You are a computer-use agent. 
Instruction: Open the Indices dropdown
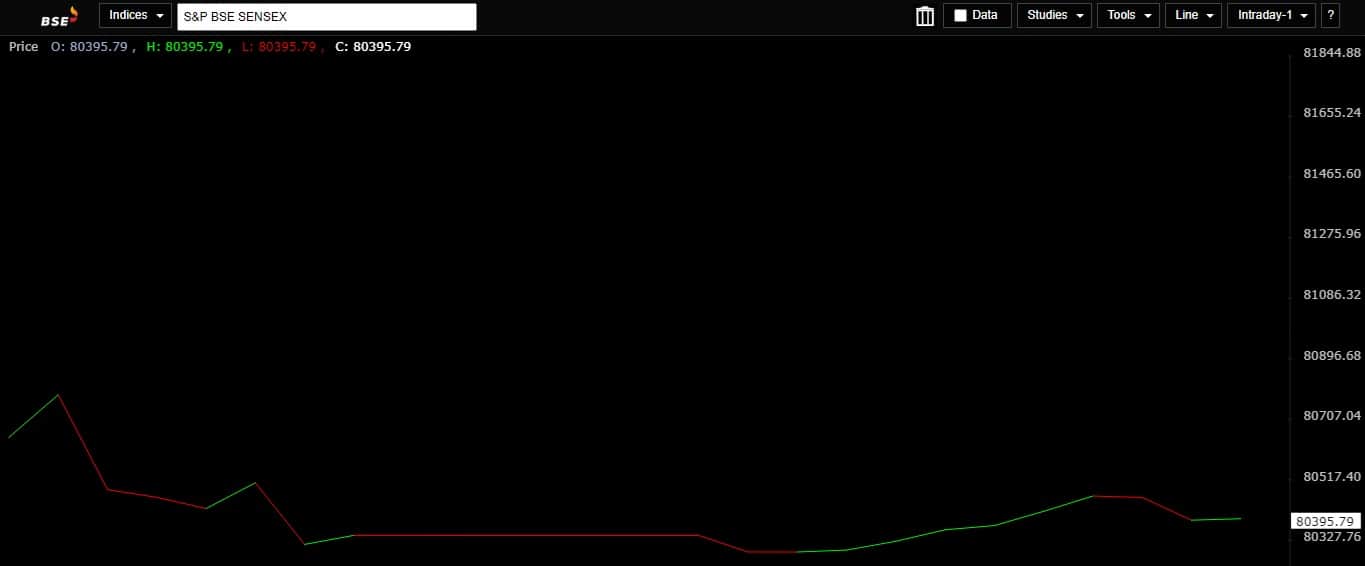point(135,16)
